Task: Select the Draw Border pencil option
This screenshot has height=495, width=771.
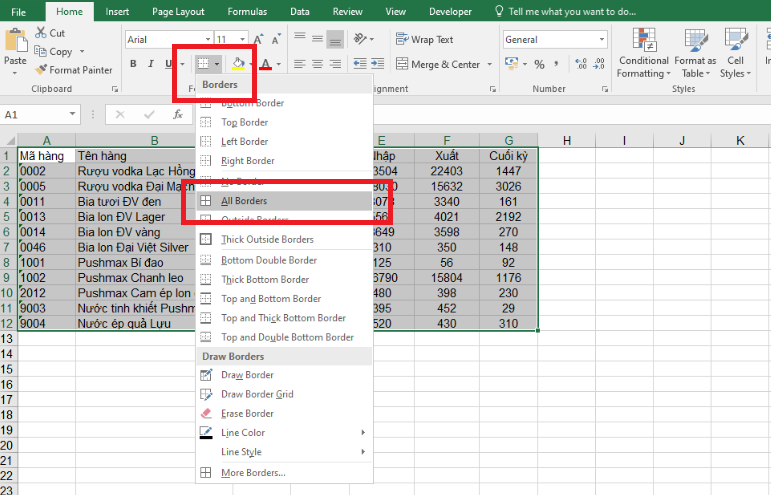Action: point(246,375)
